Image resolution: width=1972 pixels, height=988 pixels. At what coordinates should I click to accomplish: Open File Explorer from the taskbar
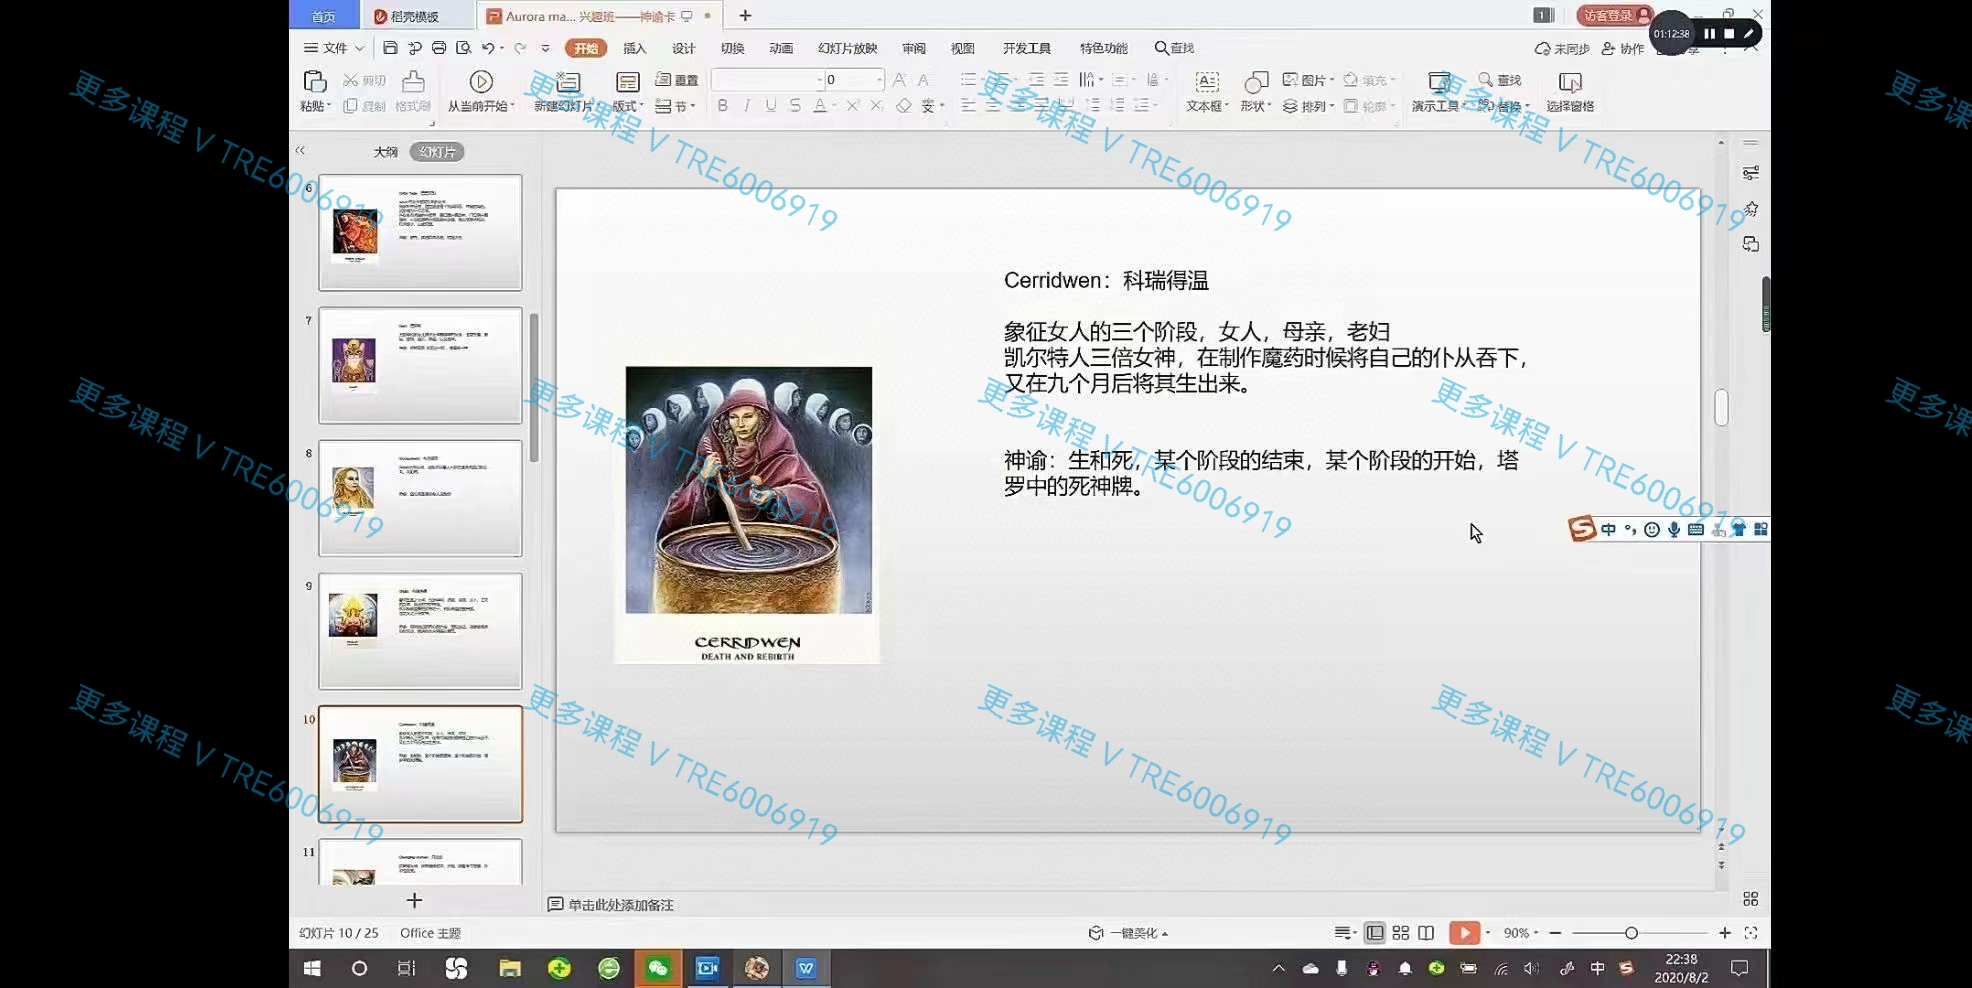click(x=510, y=968)
